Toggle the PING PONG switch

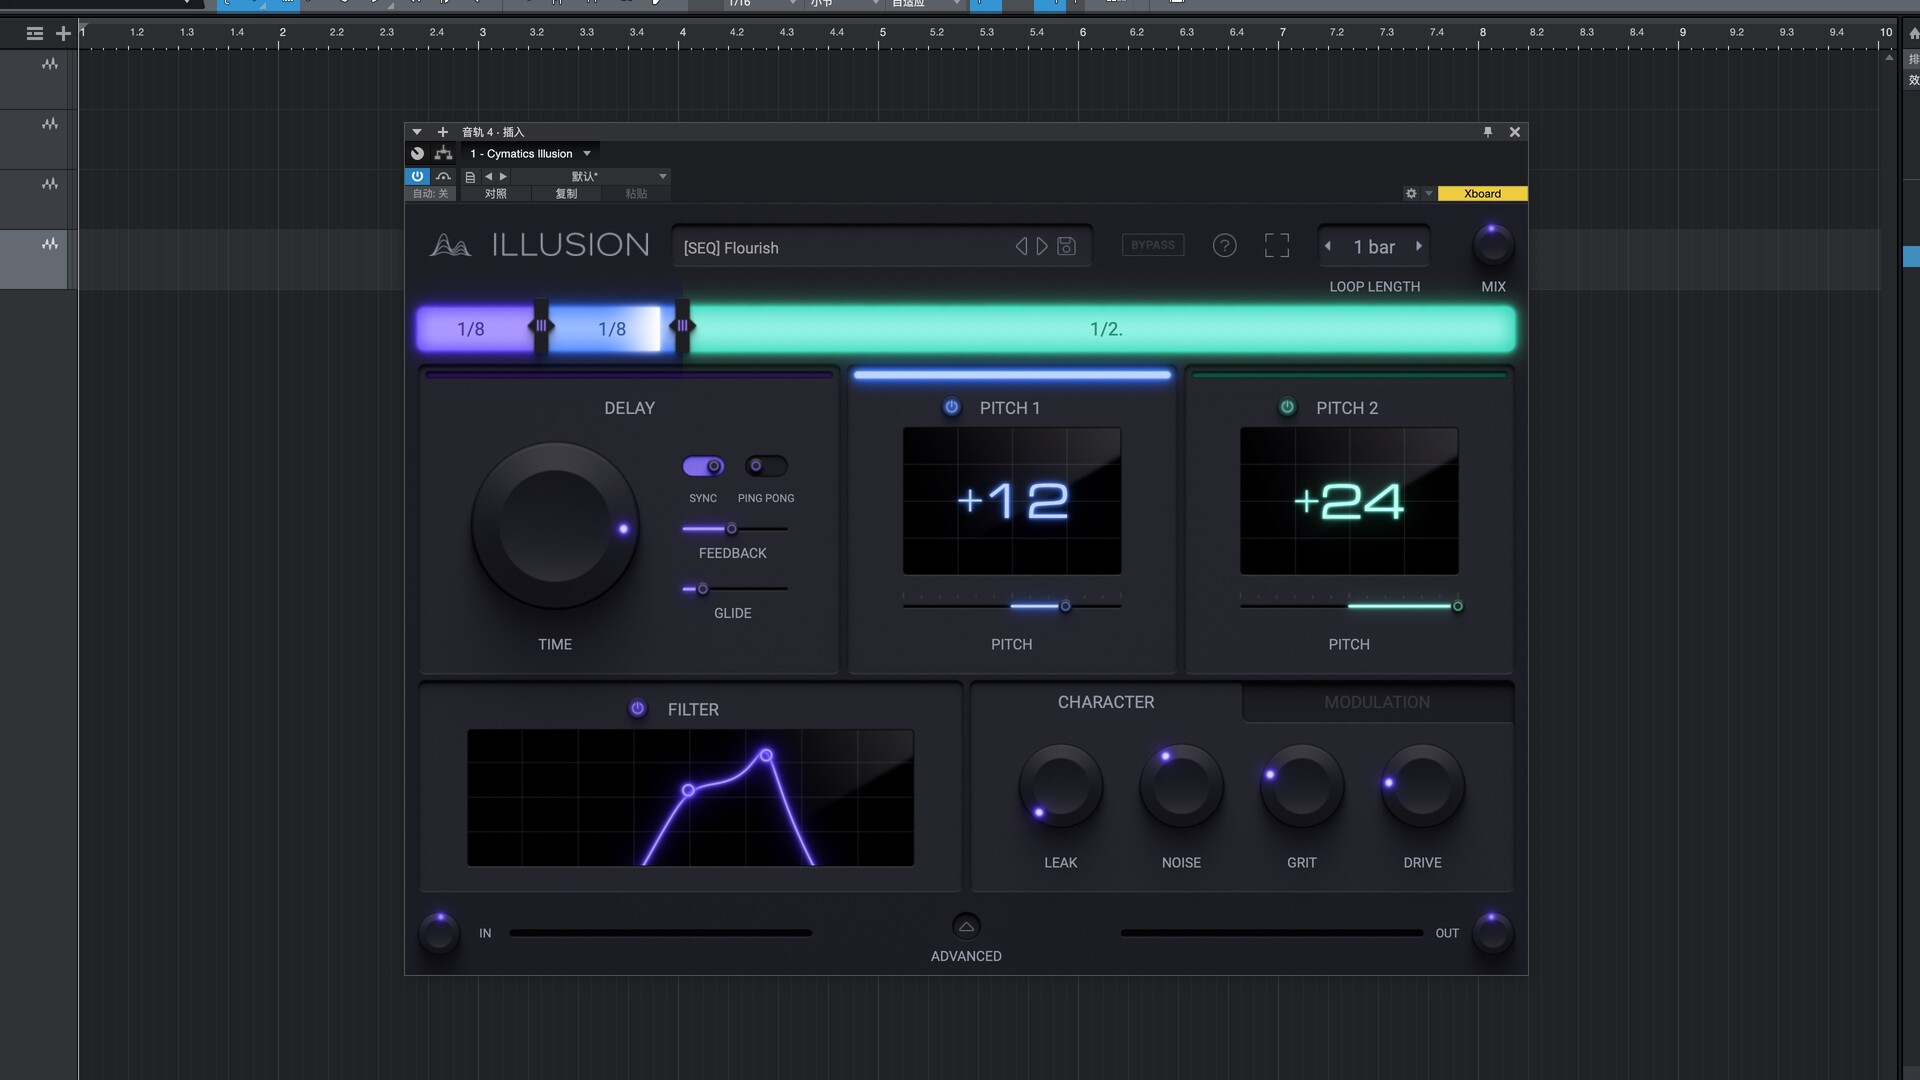coord(766,466)
